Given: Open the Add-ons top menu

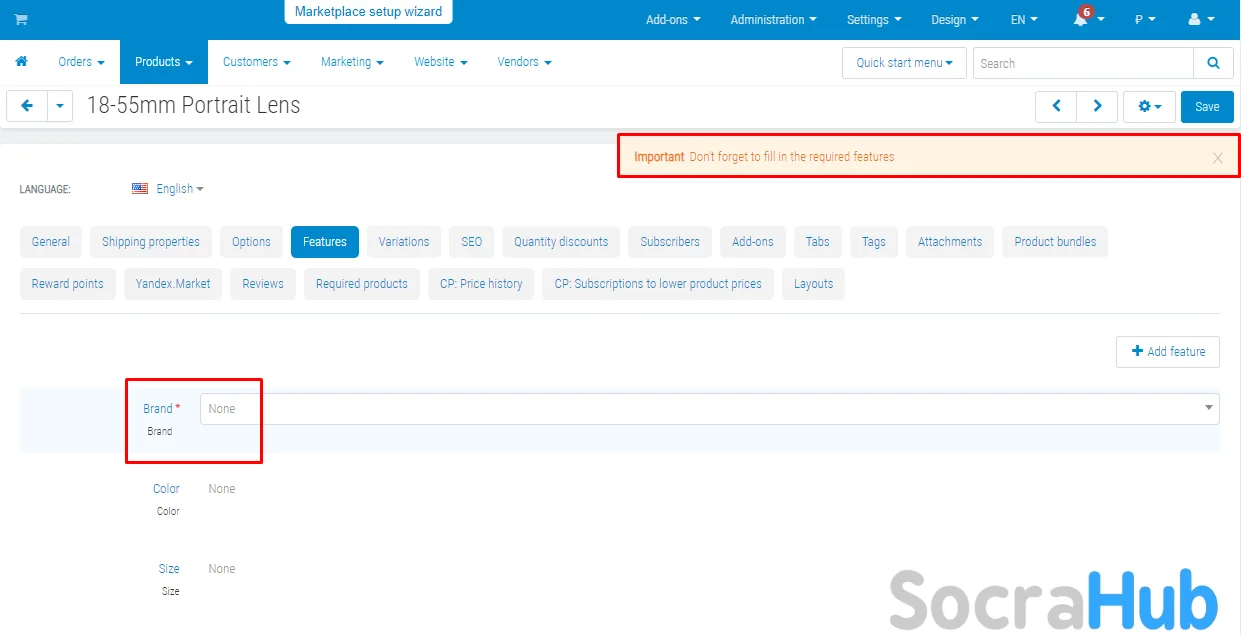Looking at the screenshot, I should pyautogui.click(x=673, y=20).
